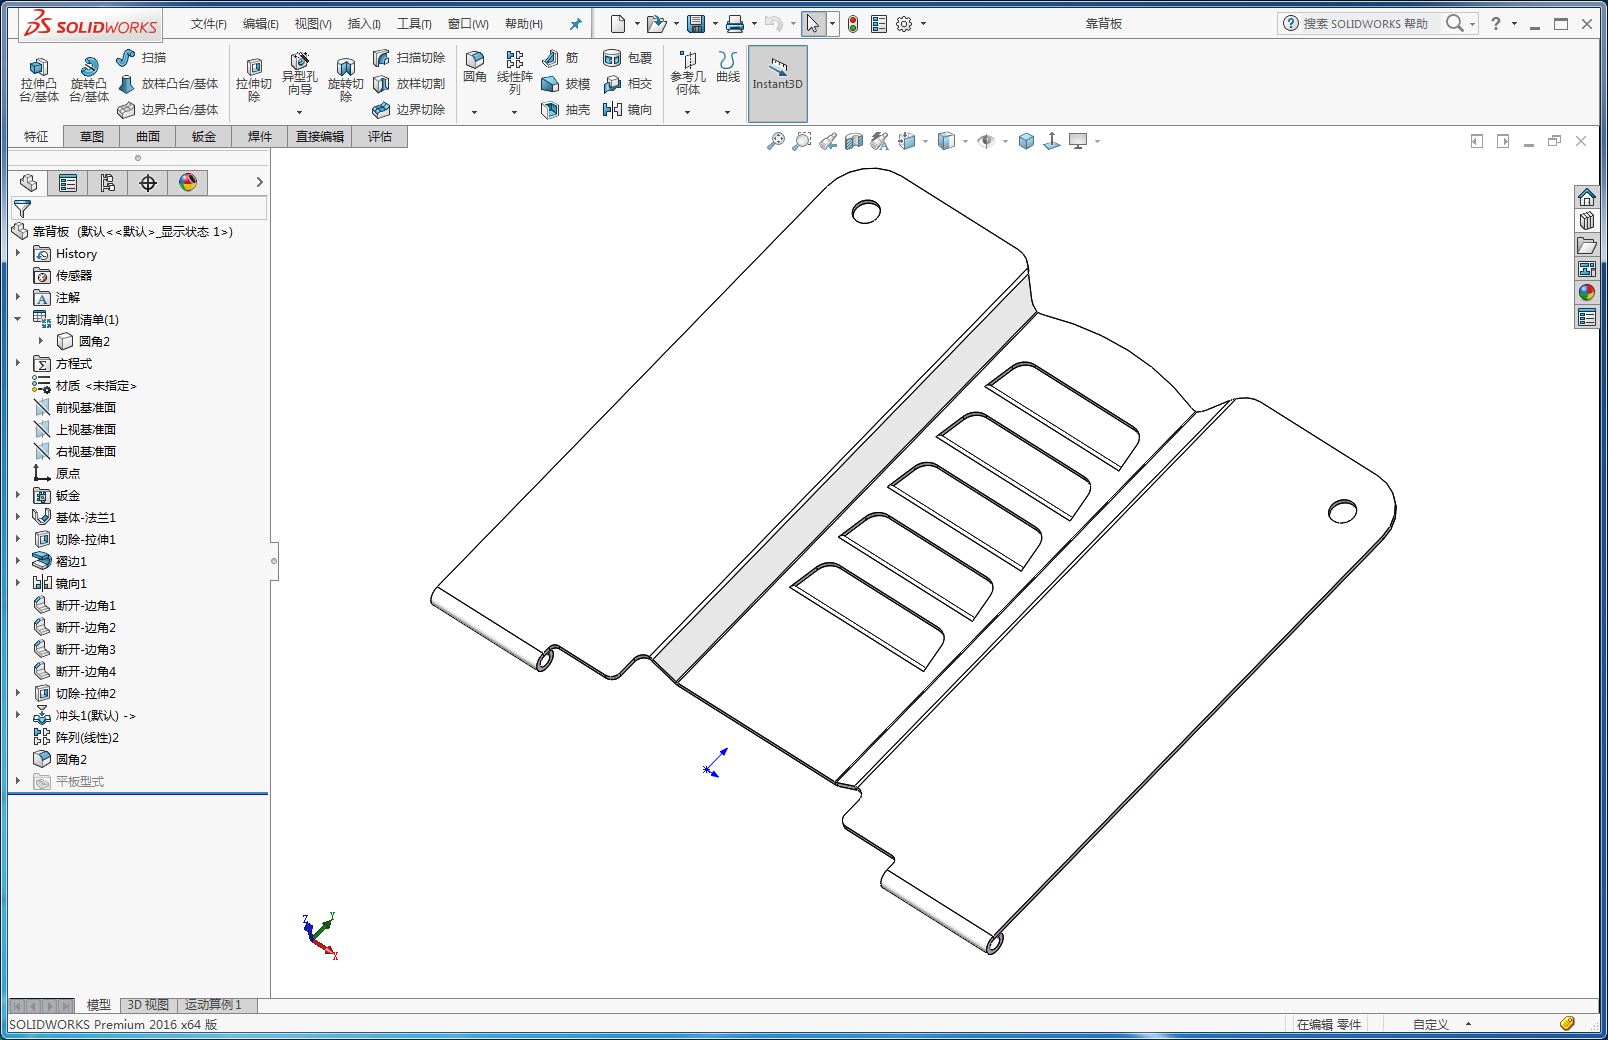Click the rebuild traffic light icon
Image resolution: width=1608 pixels, height=1040 pixels.
pos(853,24)
